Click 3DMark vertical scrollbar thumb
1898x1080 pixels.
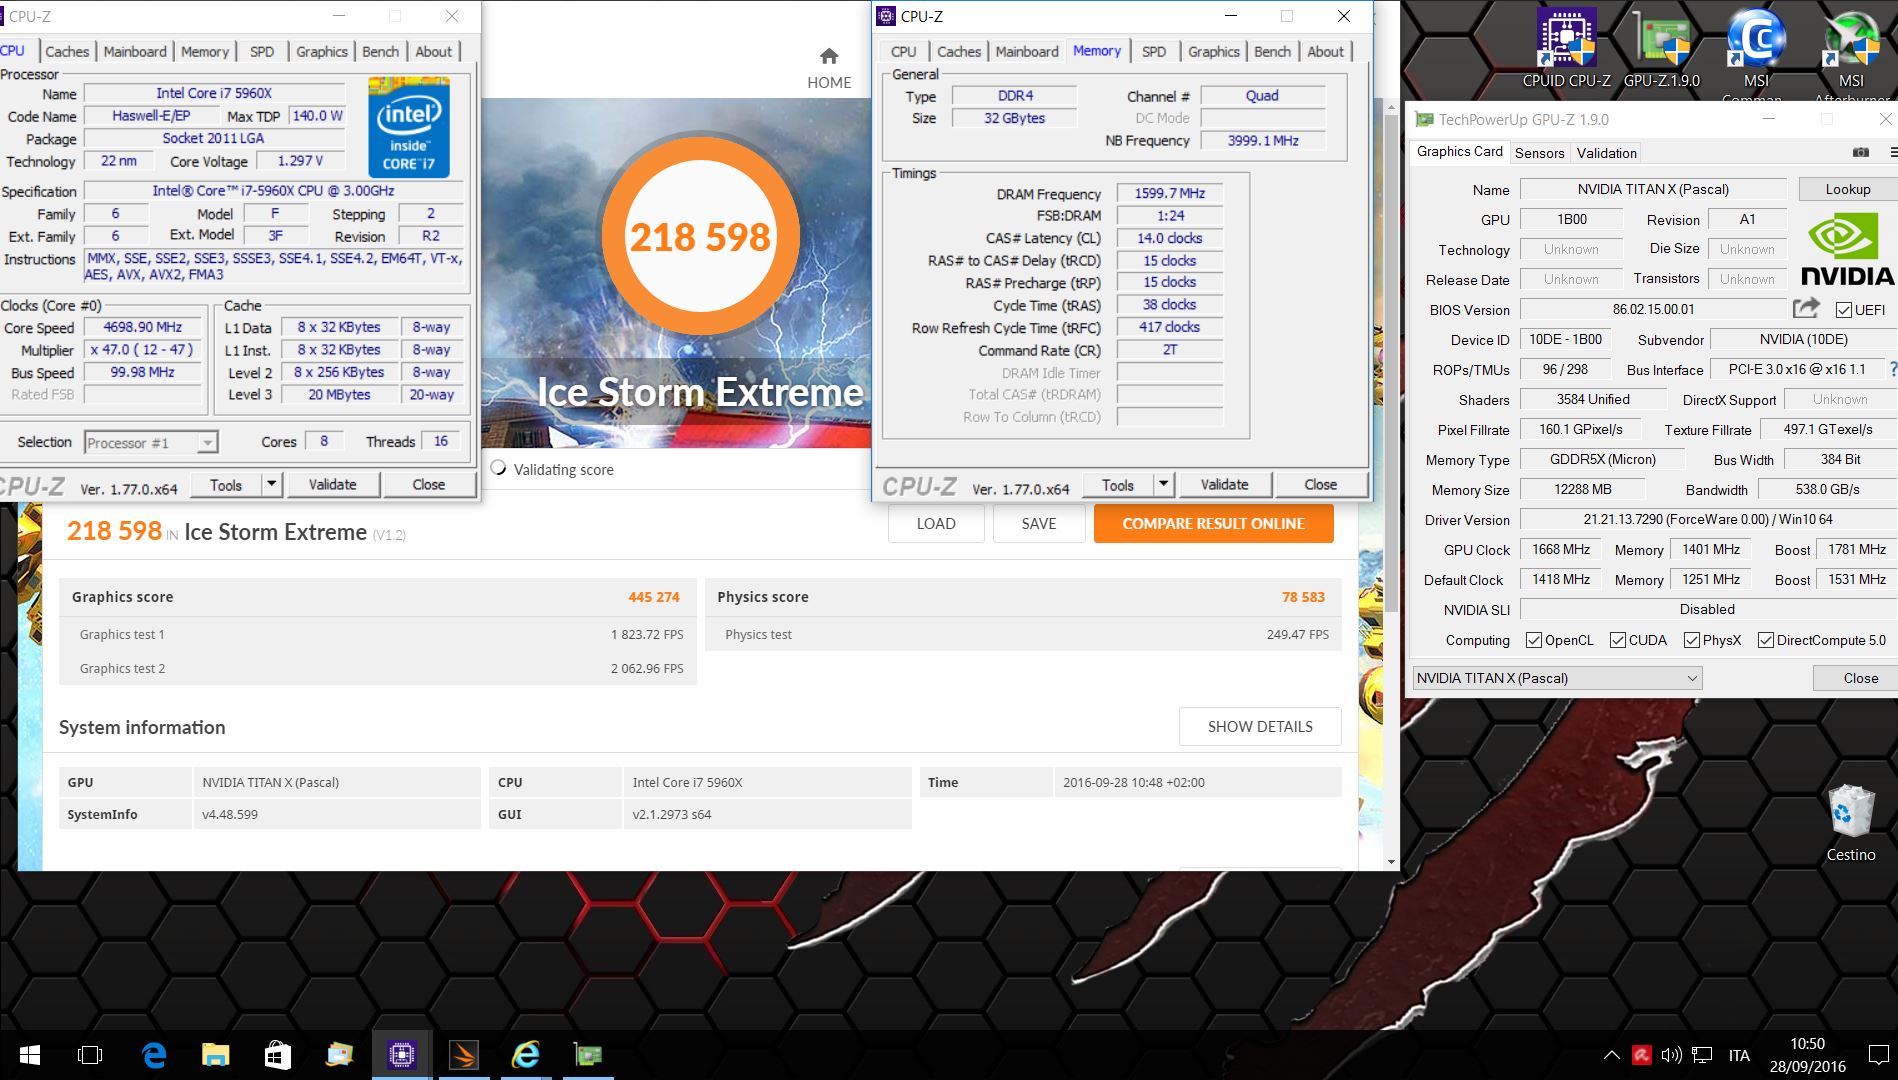[x=1390, y=362]
